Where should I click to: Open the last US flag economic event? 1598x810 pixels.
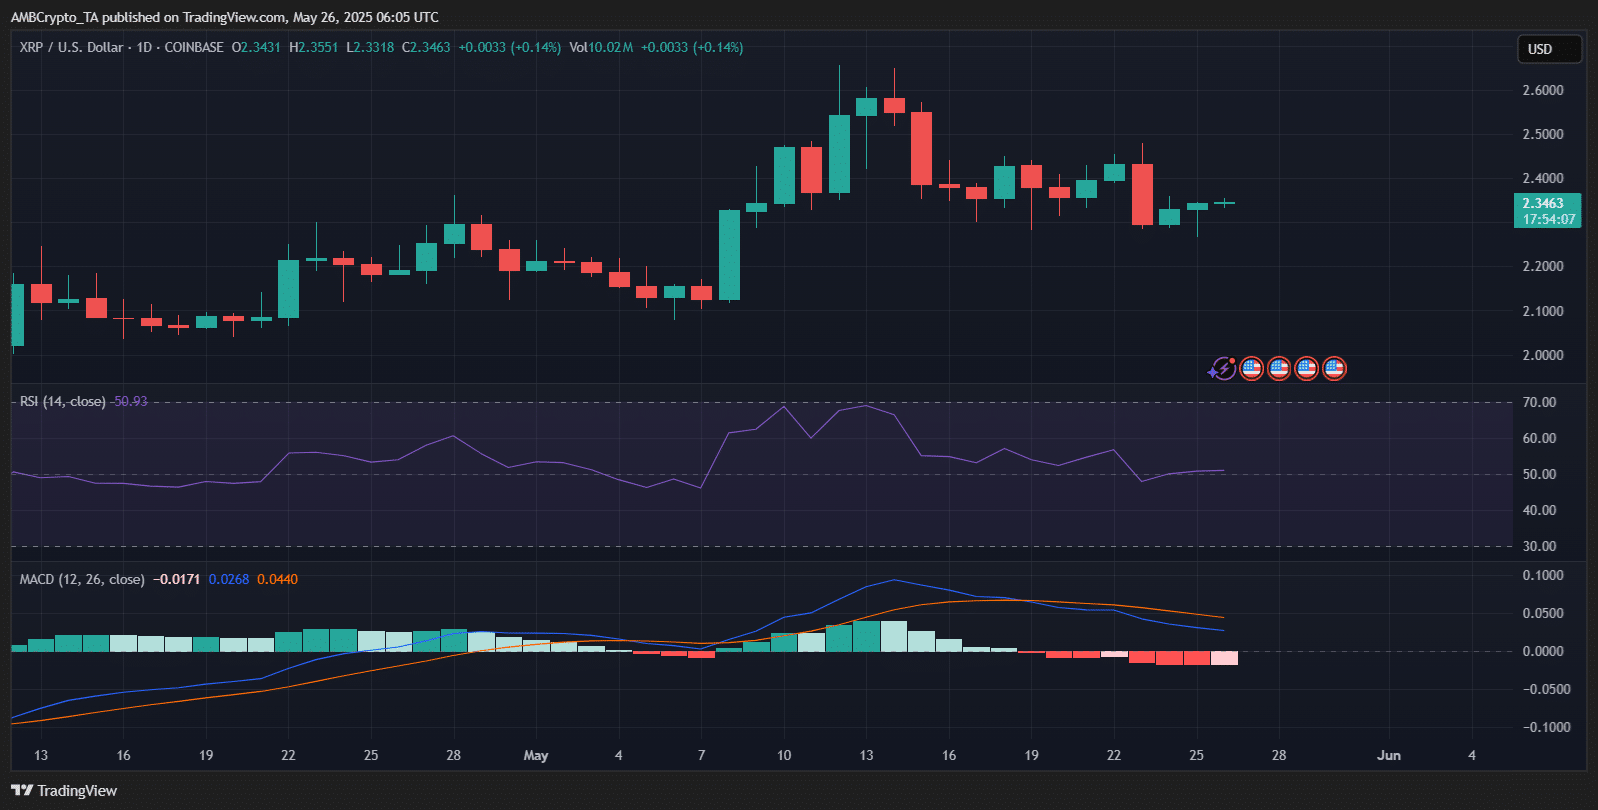tap(1334, 369)
